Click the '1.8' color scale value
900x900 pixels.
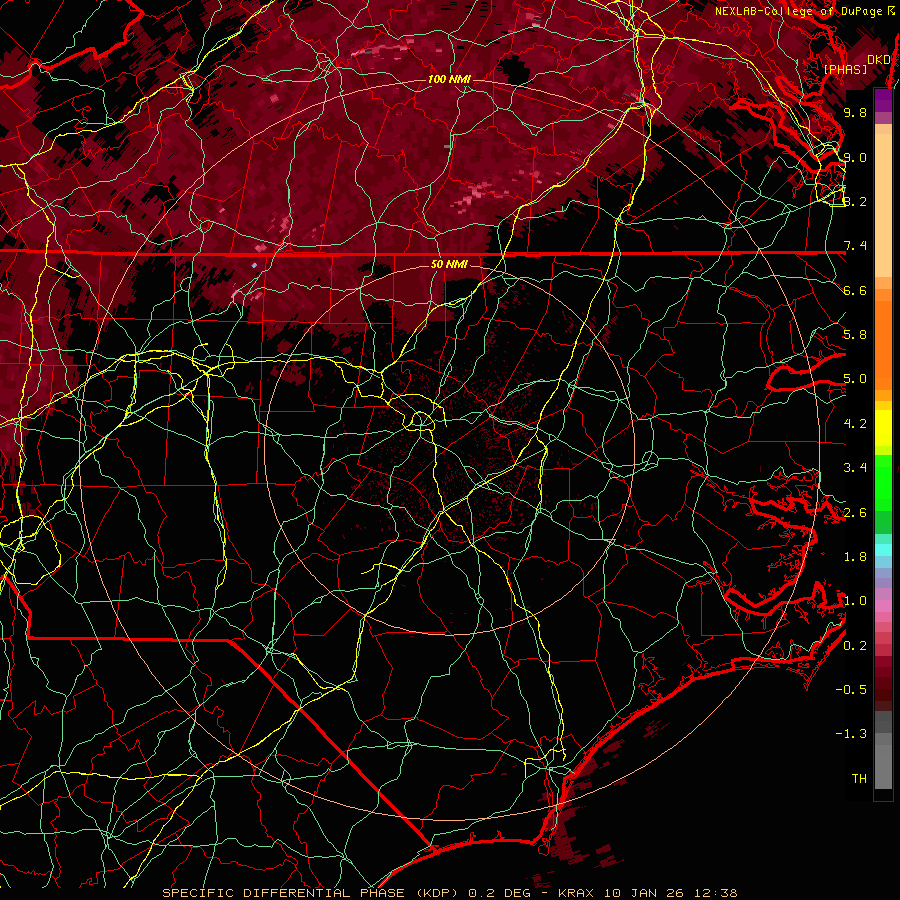[855, 557]
